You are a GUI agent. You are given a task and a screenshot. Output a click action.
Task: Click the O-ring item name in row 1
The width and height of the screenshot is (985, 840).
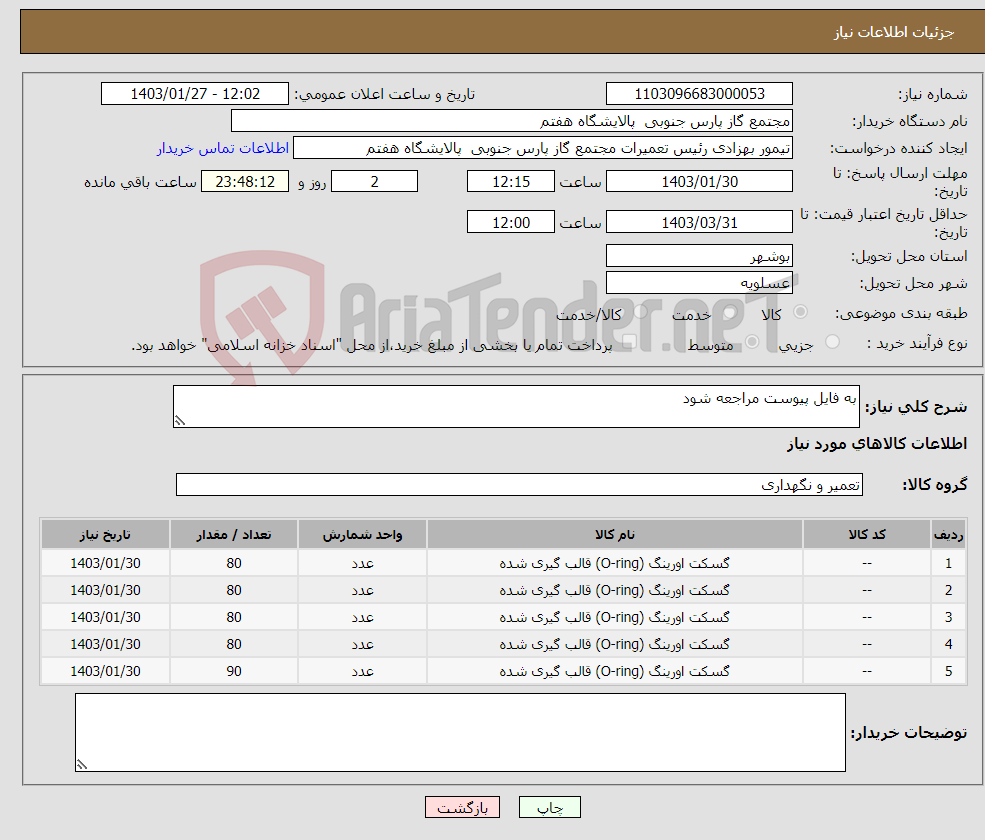[x=614, y=564]
